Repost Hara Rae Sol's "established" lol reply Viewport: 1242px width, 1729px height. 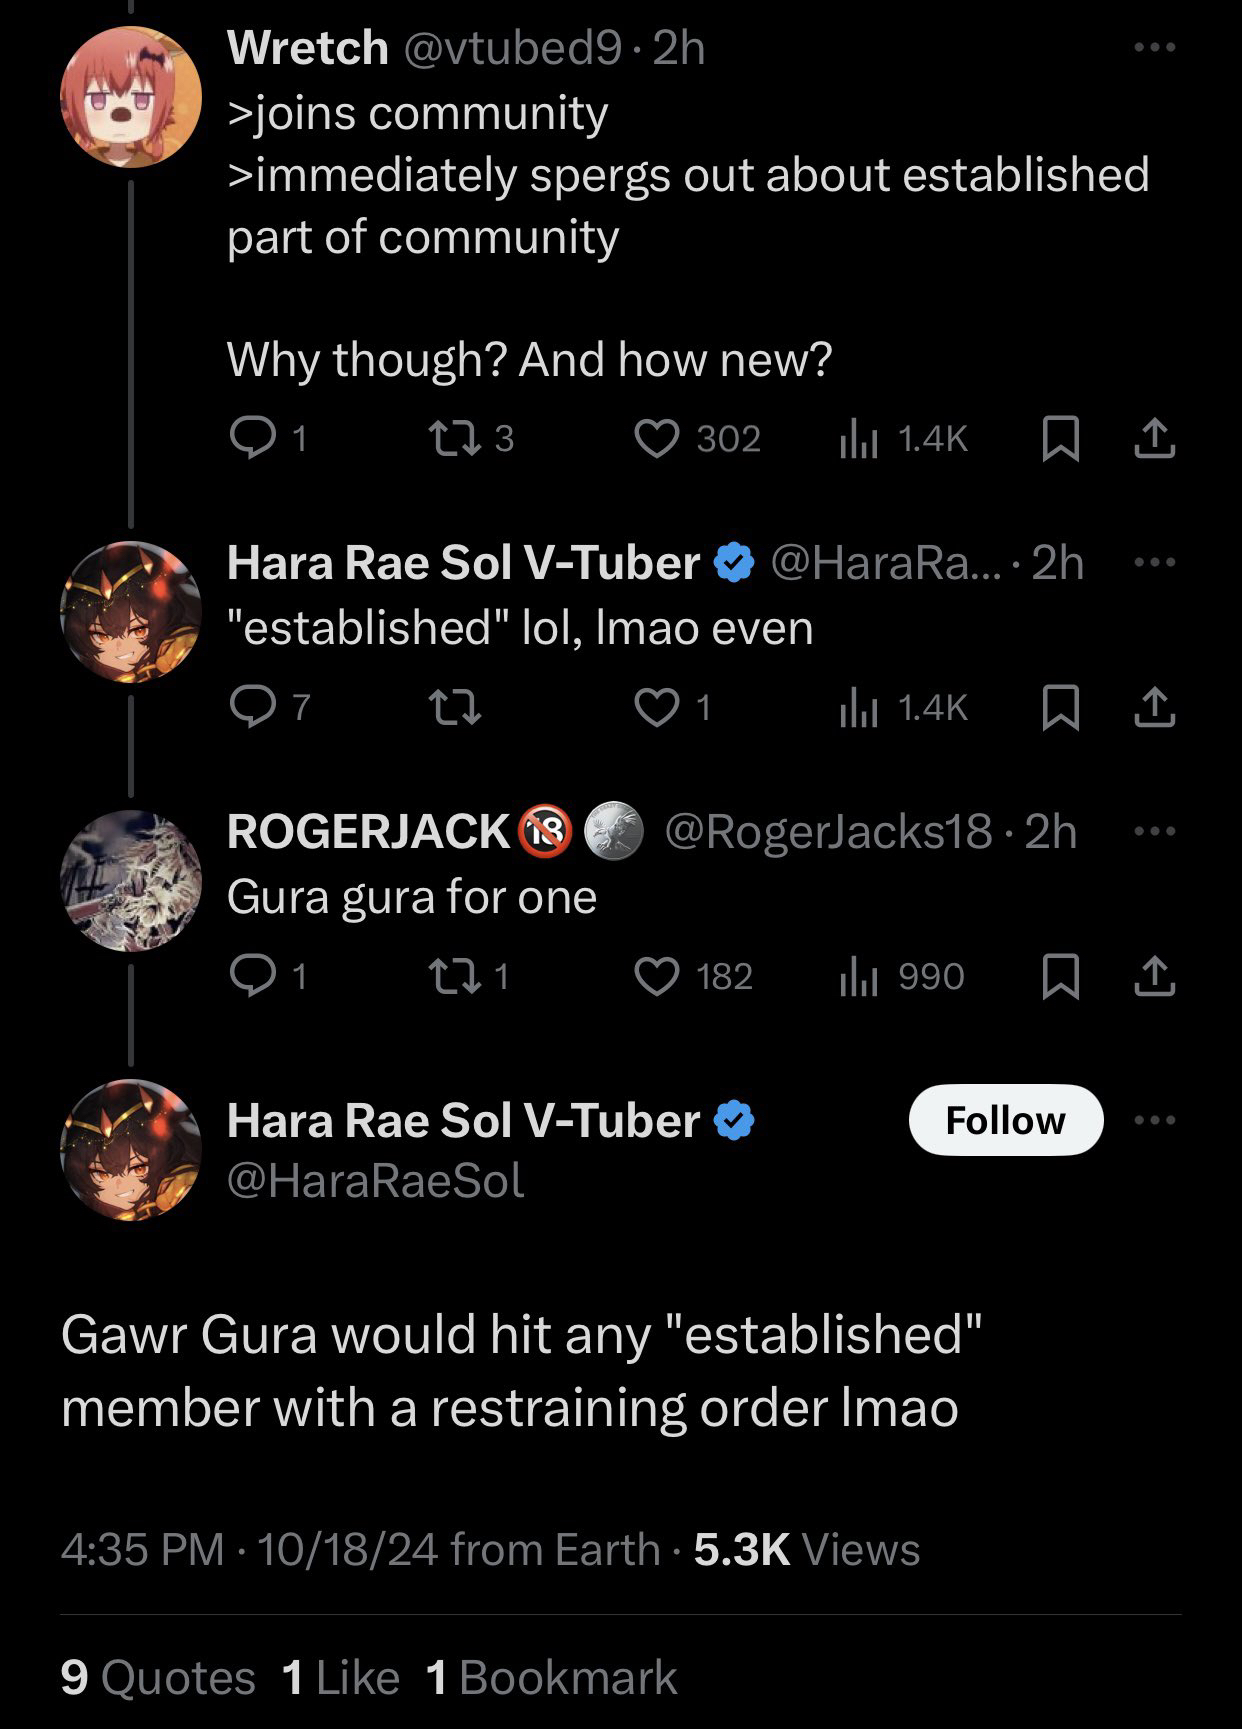pyautogui.click(x=455, y=708)
